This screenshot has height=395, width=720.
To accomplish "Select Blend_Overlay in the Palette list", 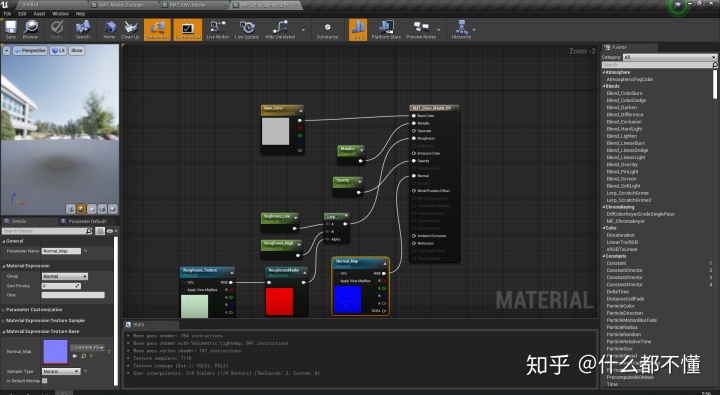I will click(x=622, y=164).
